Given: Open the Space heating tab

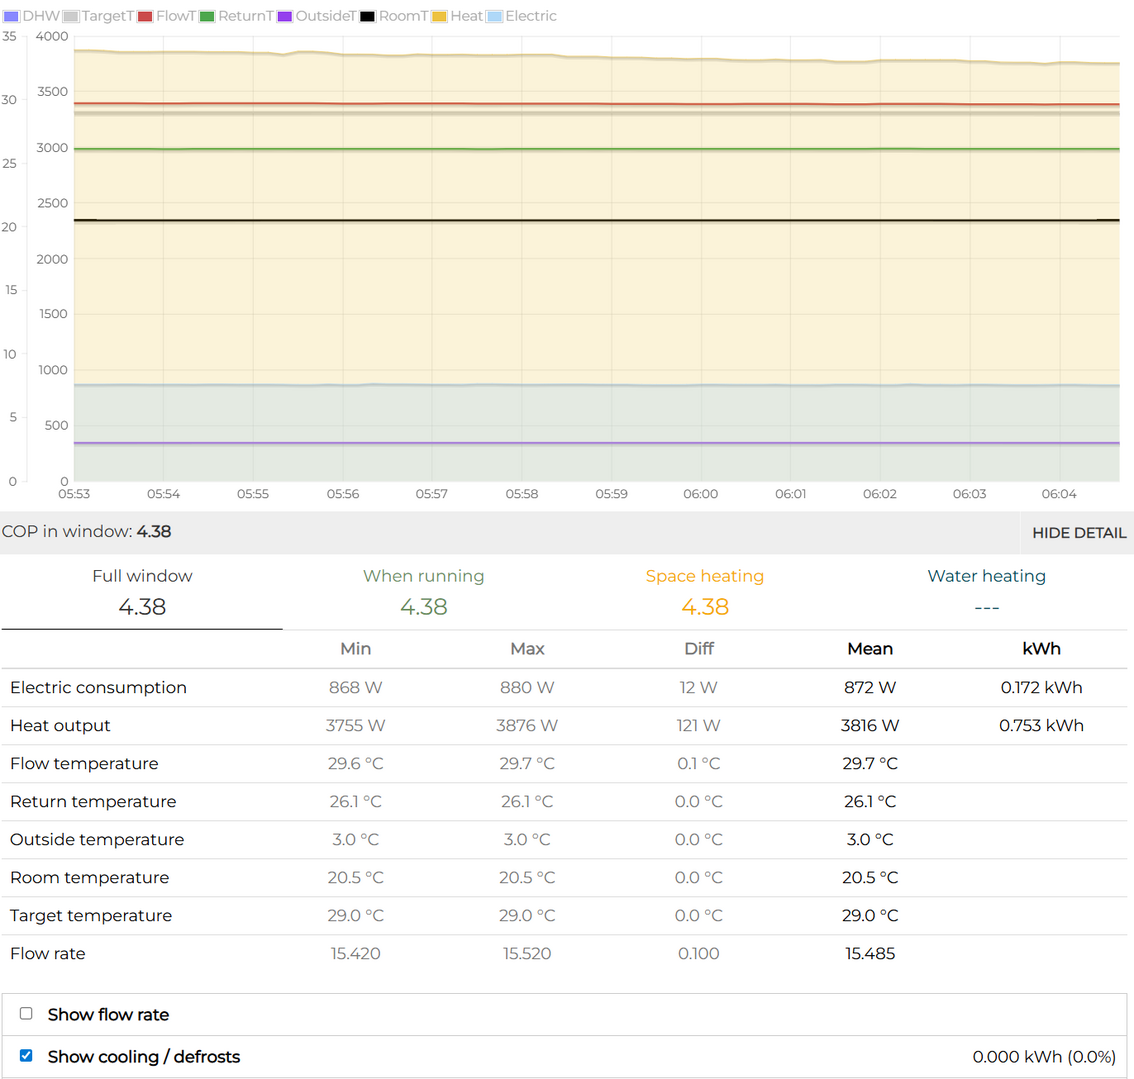Looking at the screenshot, I should pyautogui.click(x=704, y=591).
